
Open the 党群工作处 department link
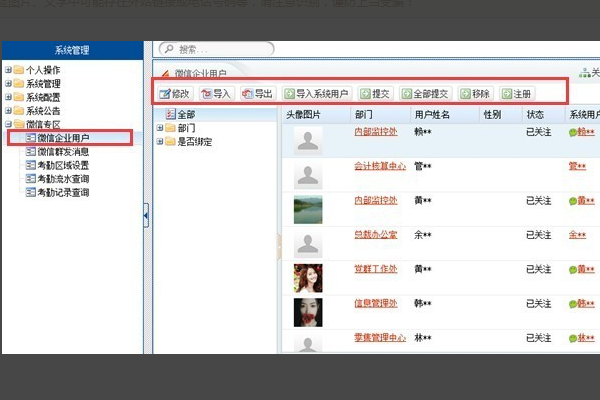376,269
